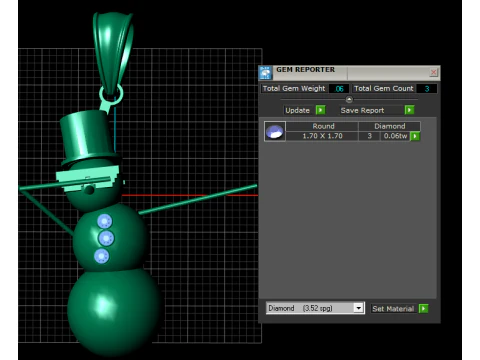Click the green arrow beside 0.06tw
Image resolution: width=480 pixels, height=360 pixels.
click(x=415, y=136)
